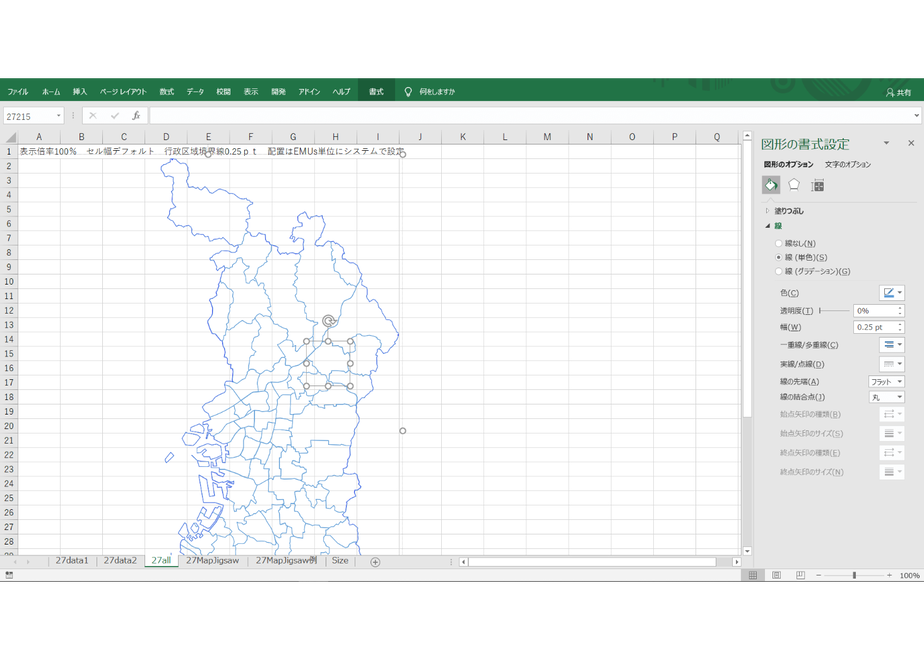Viewport: 924px width, 660px height.
Task: Click the shape rotation handle on the map
Action: [329, 321]
